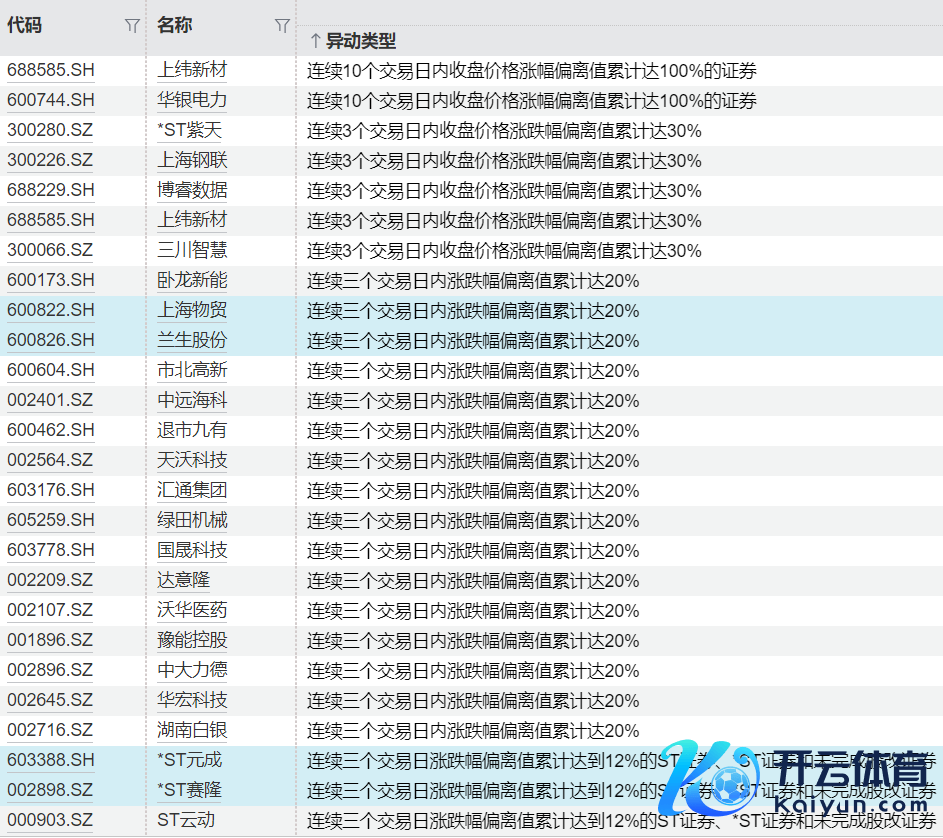Viewport: 943px width, 838px height.
Task: Select stock code 300280.SZ
Action: (50, 131)
